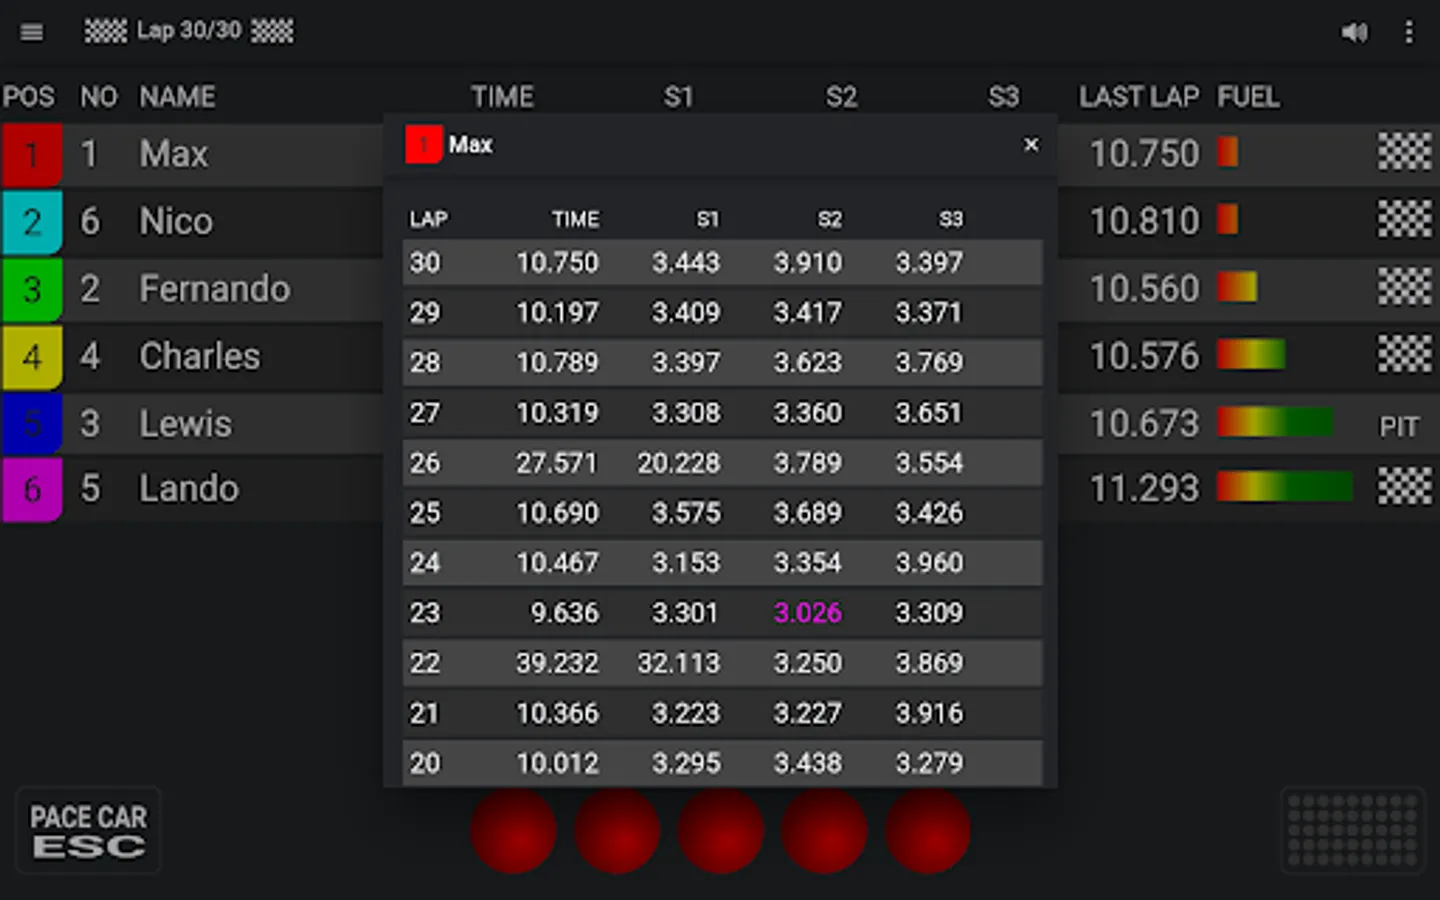Click the dotted grid icon bottom right
Screen dimensions: 1440x900
click(1353, 830)
